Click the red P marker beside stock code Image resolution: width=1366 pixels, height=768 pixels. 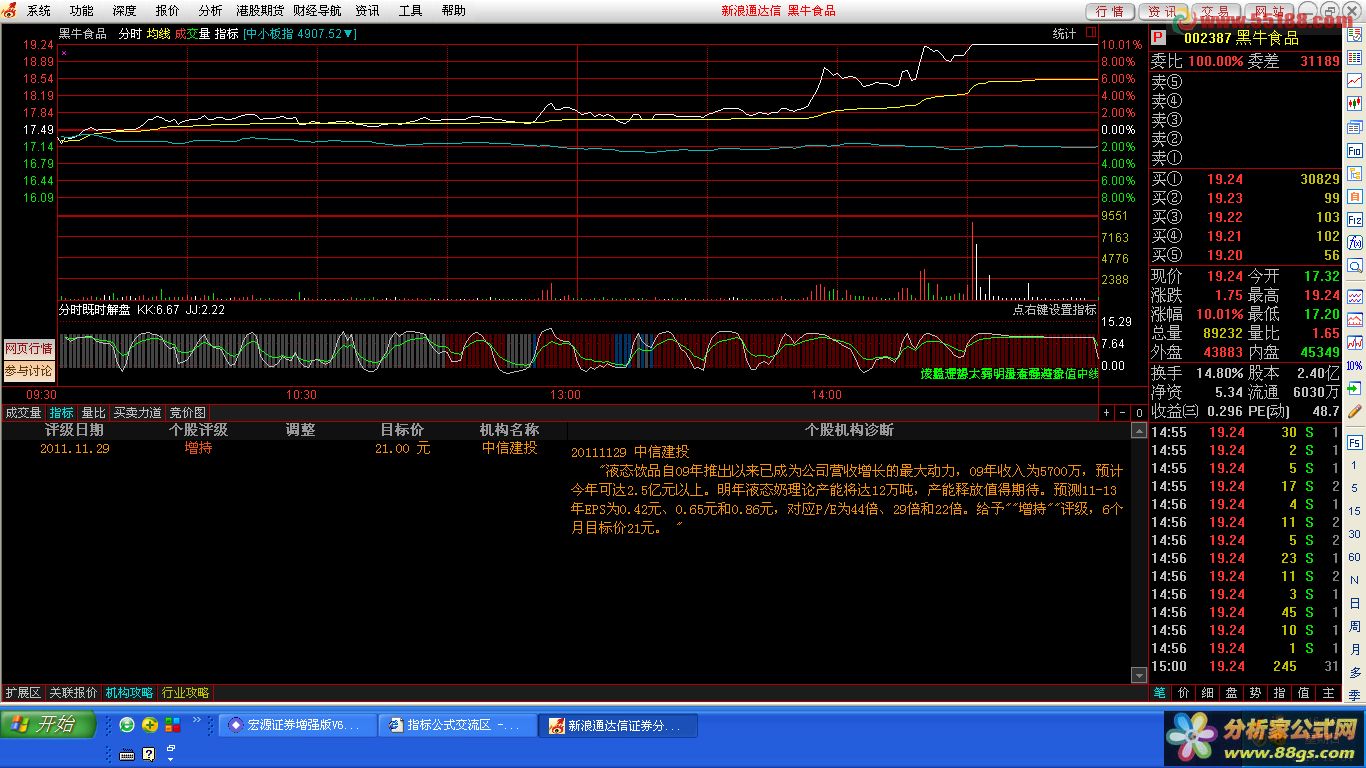[x=1158, y=37]
